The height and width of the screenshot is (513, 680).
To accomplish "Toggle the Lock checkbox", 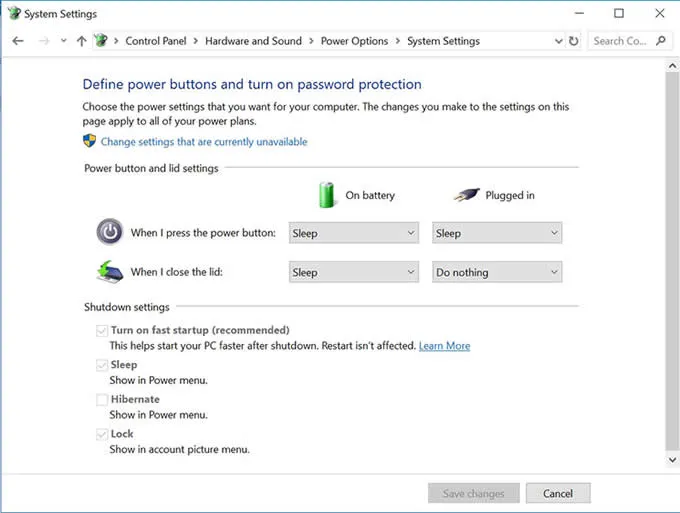I will [101, 434].
